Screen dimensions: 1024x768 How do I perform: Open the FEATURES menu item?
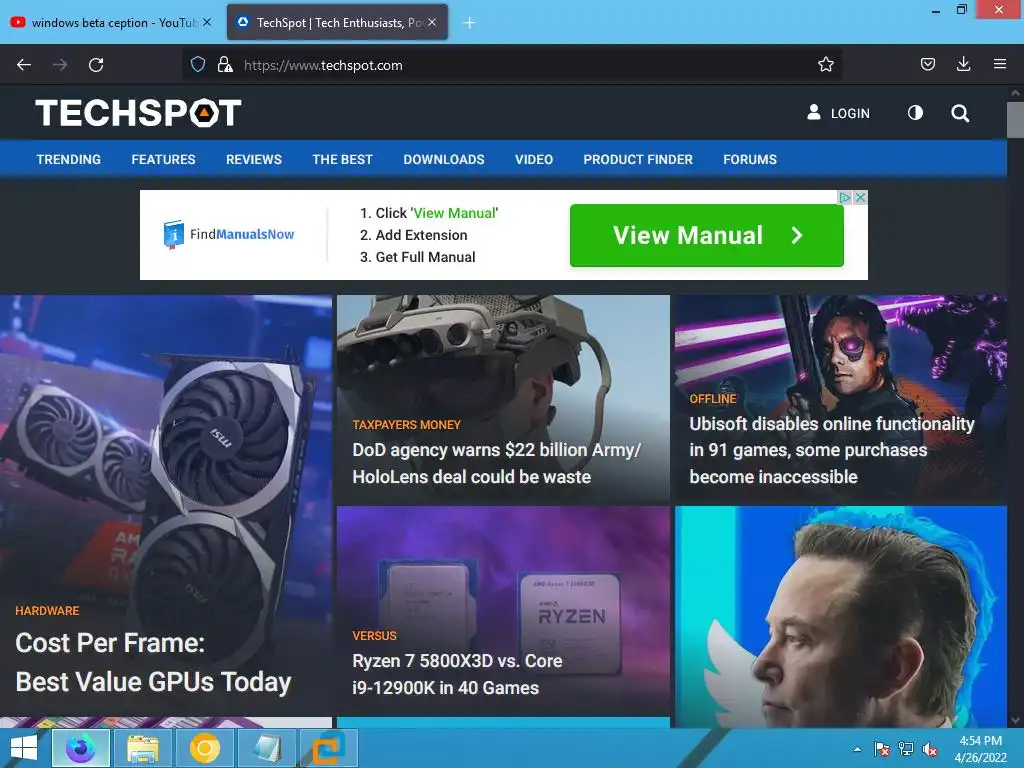coord(163,159)
